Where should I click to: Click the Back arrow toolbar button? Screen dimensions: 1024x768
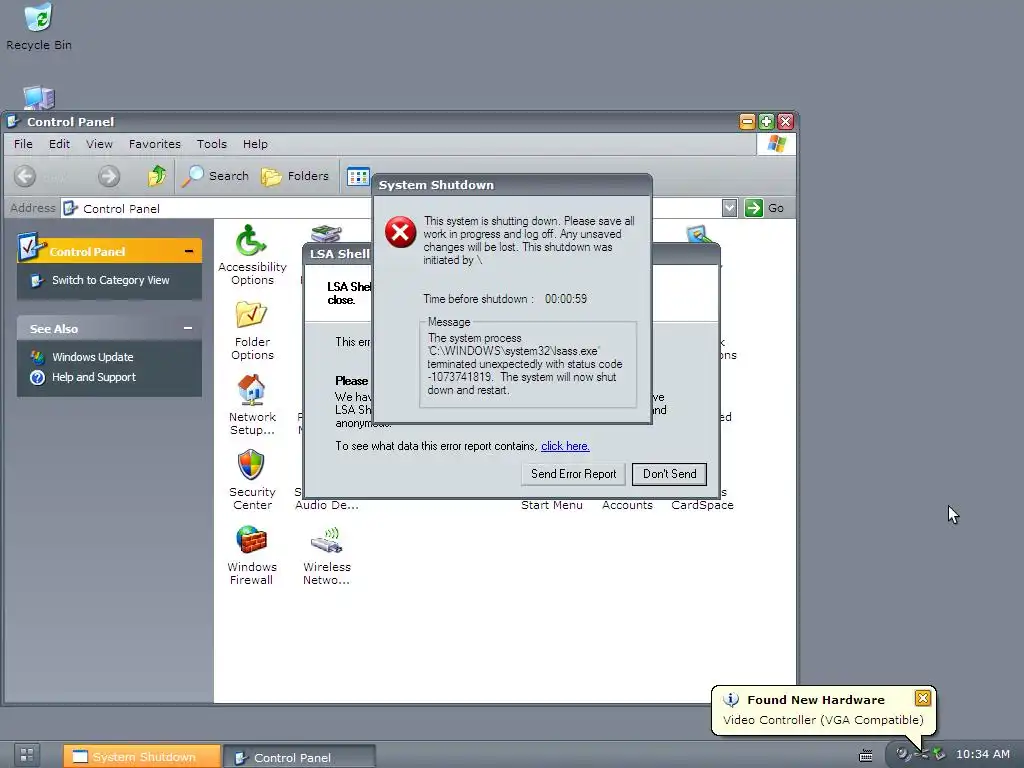click(25, 176)
